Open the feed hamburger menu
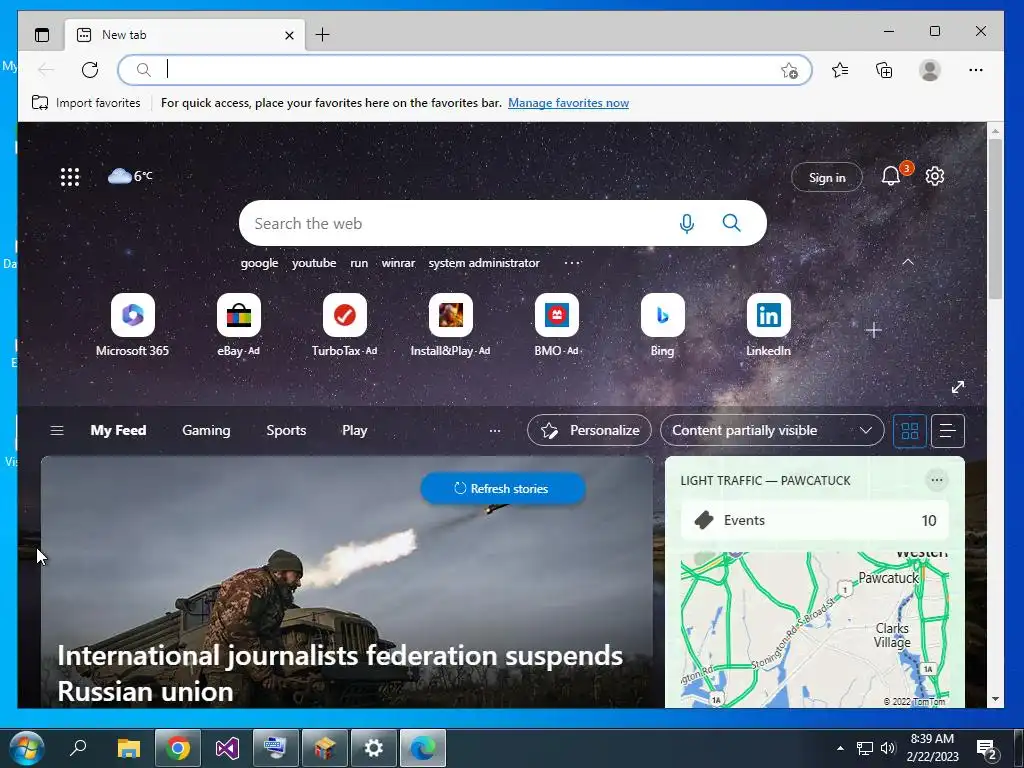 coord(57,430)
